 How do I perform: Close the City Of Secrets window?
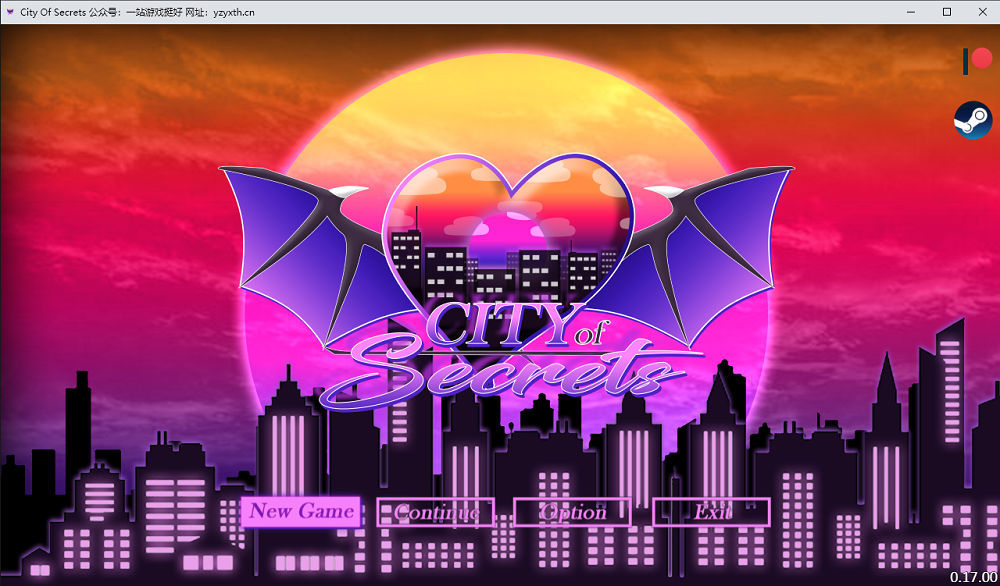[x=982, y=12]
